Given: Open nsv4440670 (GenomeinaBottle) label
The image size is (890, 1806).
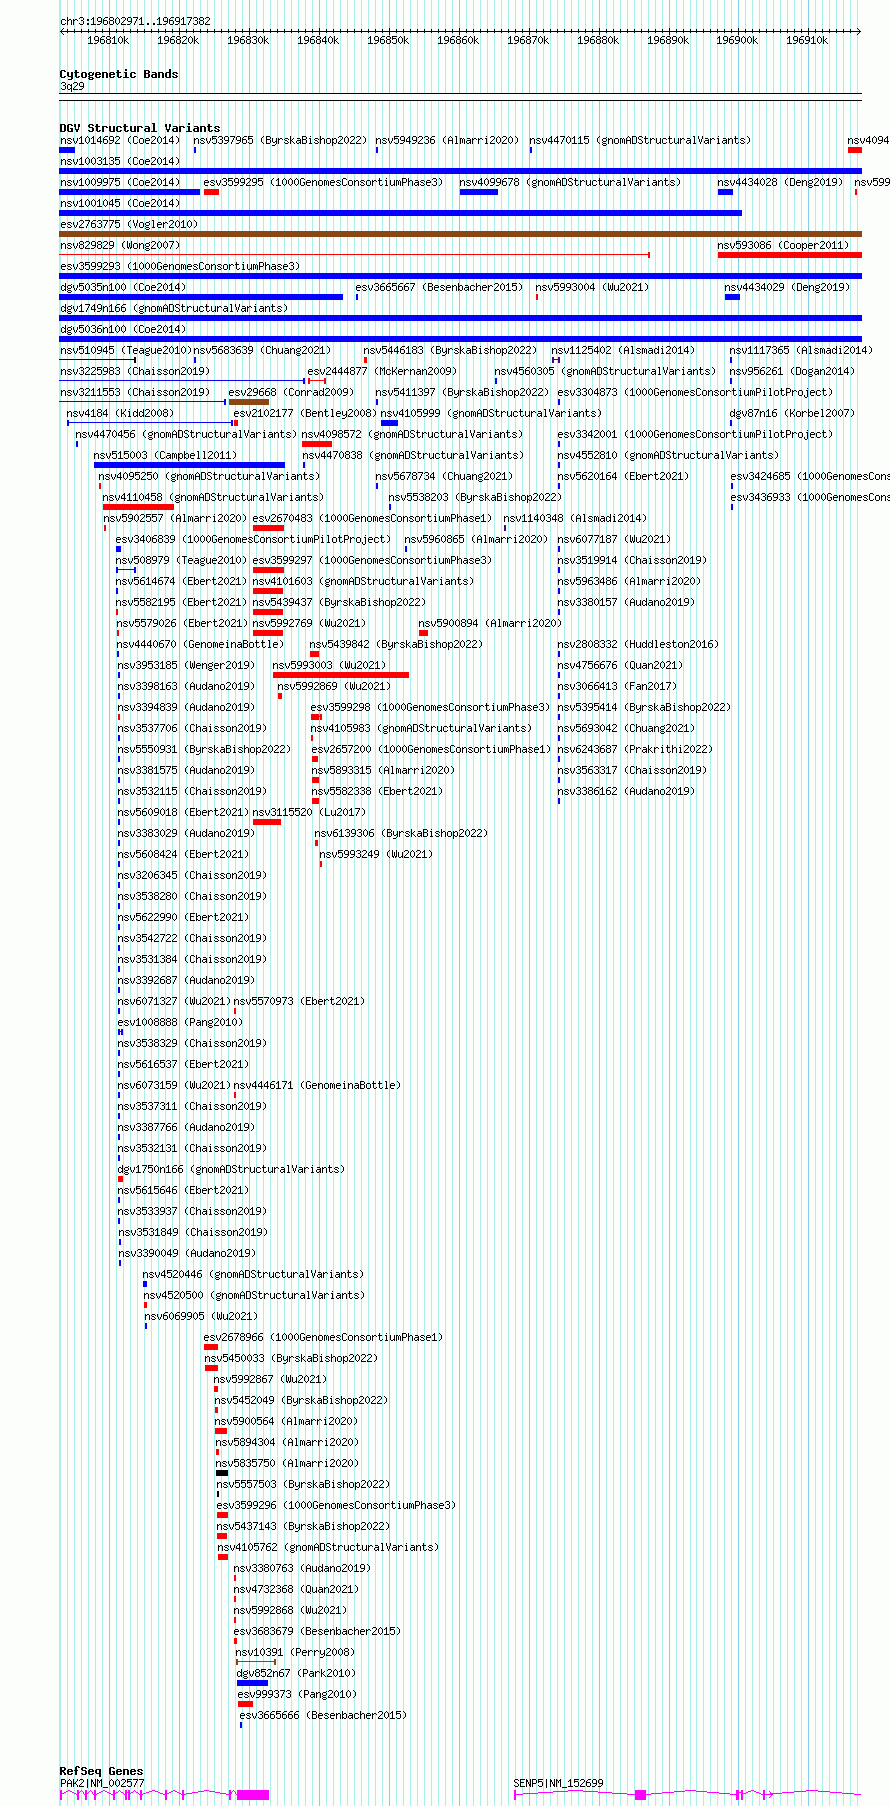Looking at the screenshot, I should tap(200, 645).
